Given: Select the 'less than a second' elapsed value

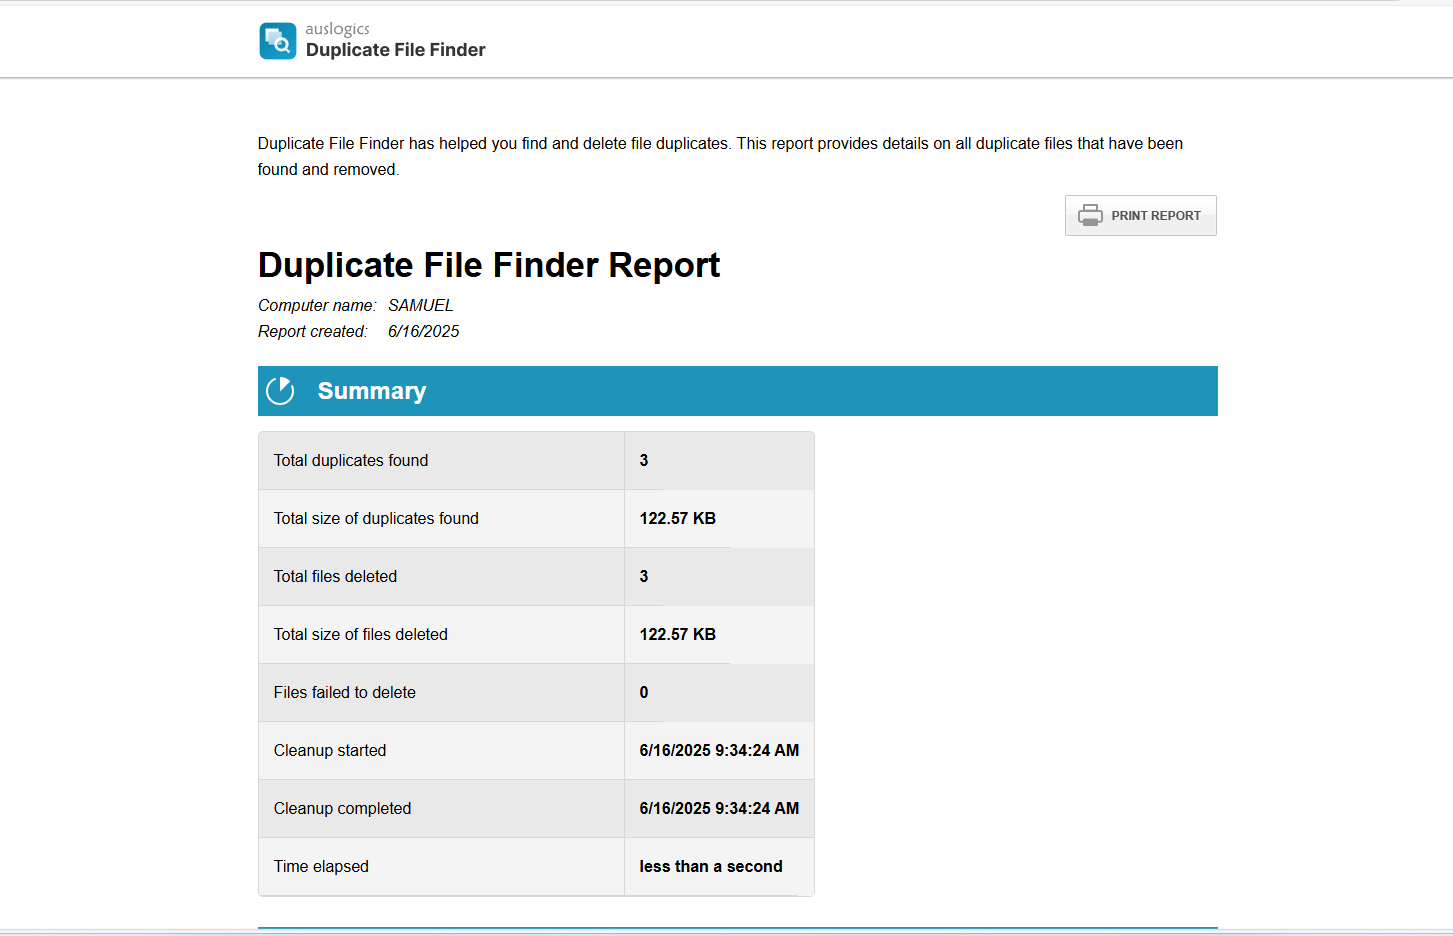Looking at the screenshot, I should [710, 866].
